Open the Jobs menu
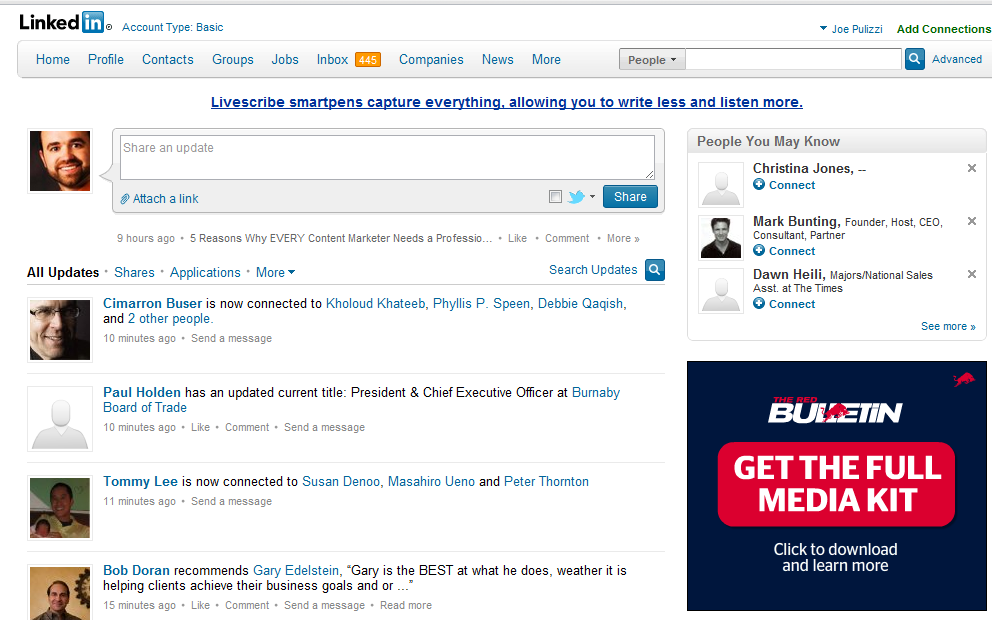 coord(285,59)
